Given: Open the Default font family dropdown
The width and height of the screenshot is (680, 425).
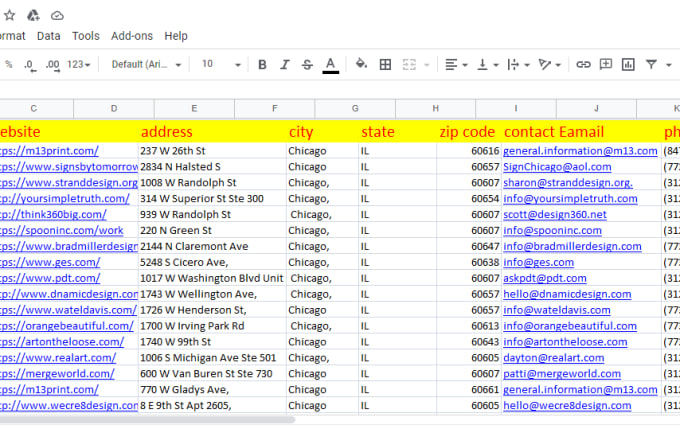Looking at the screenshot, I should (x=146, y=65).
